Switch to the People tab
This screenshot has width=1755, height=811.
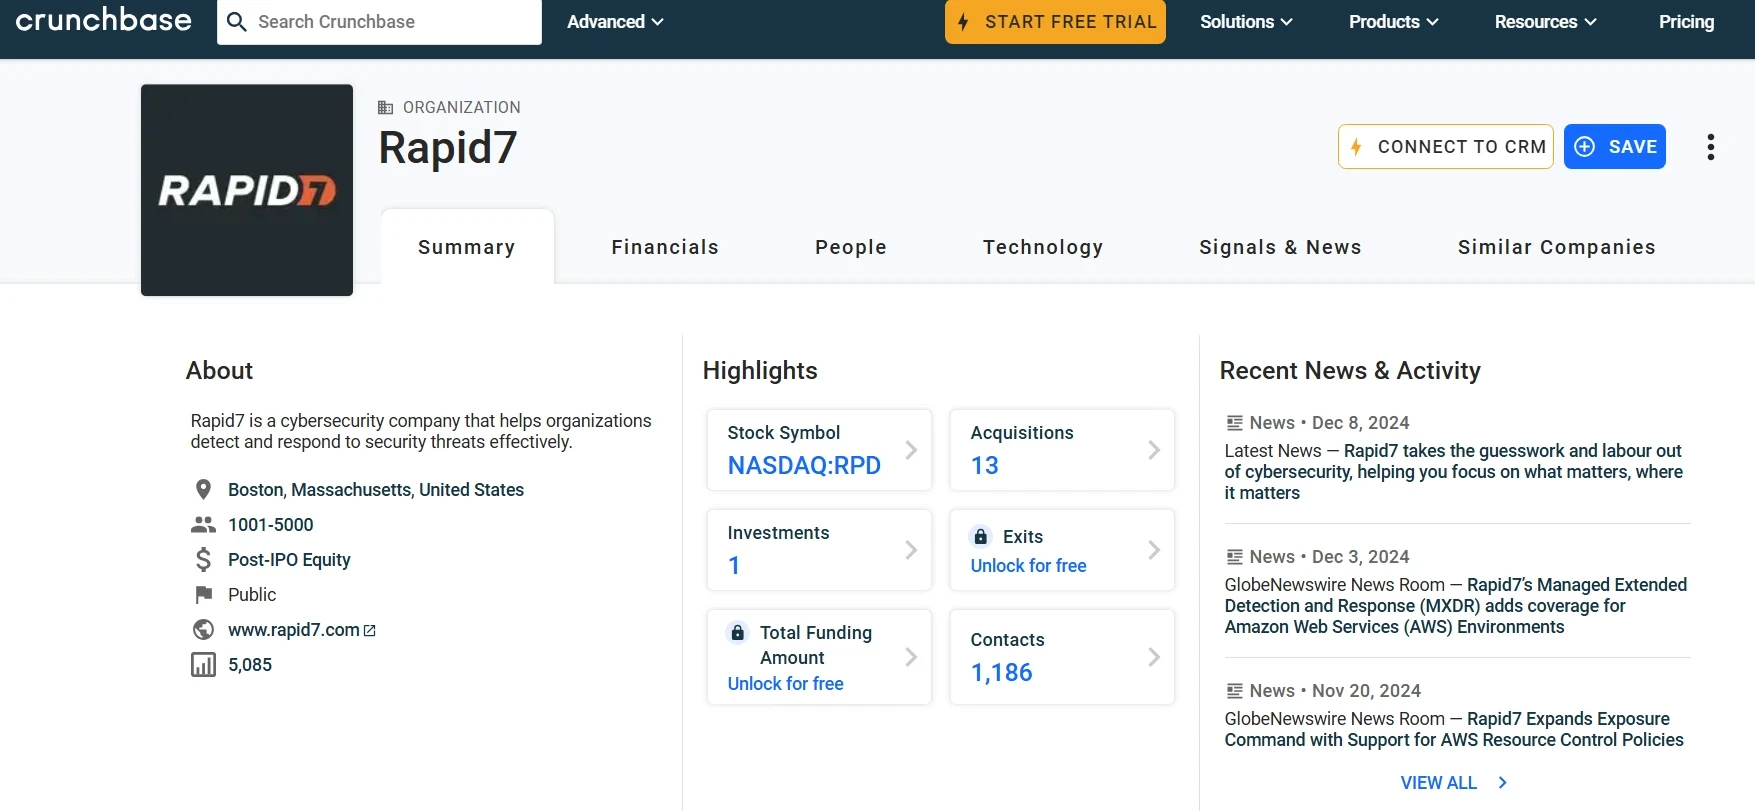(851, 247)
